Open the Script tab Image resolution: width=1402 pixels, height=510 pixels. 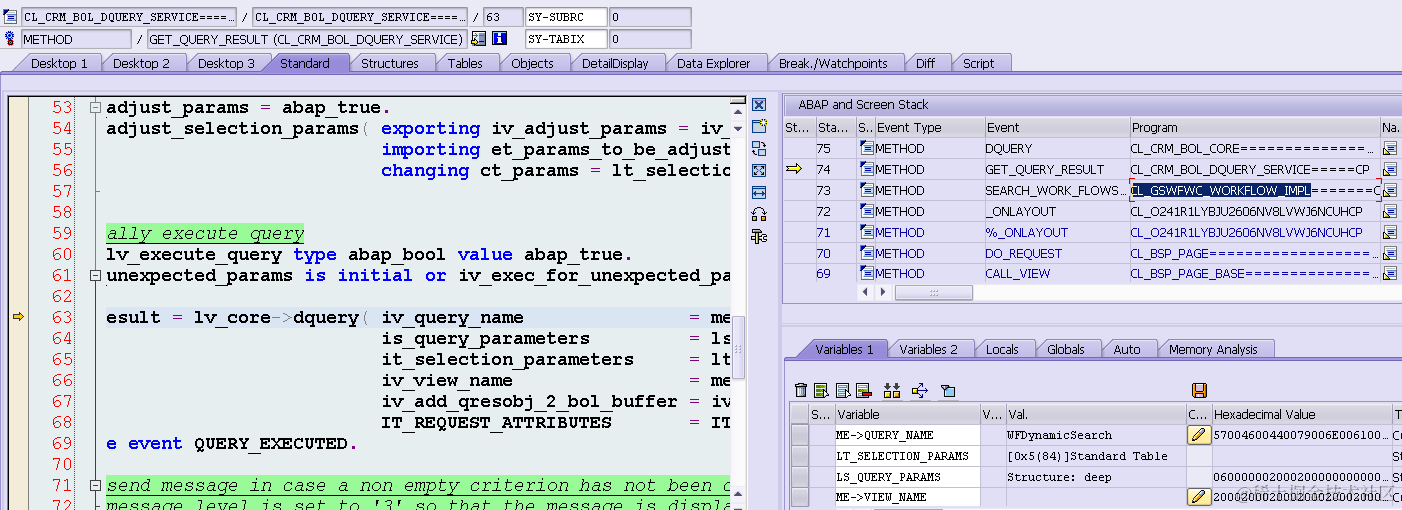click(978, 63)
